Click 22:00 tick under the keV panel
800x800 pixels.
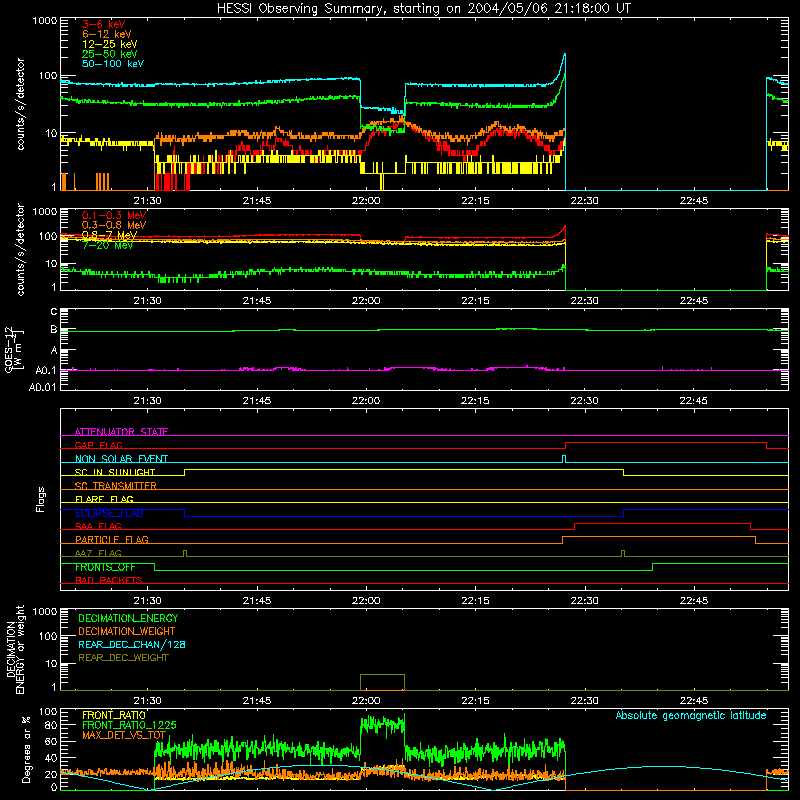click(366, 201)
